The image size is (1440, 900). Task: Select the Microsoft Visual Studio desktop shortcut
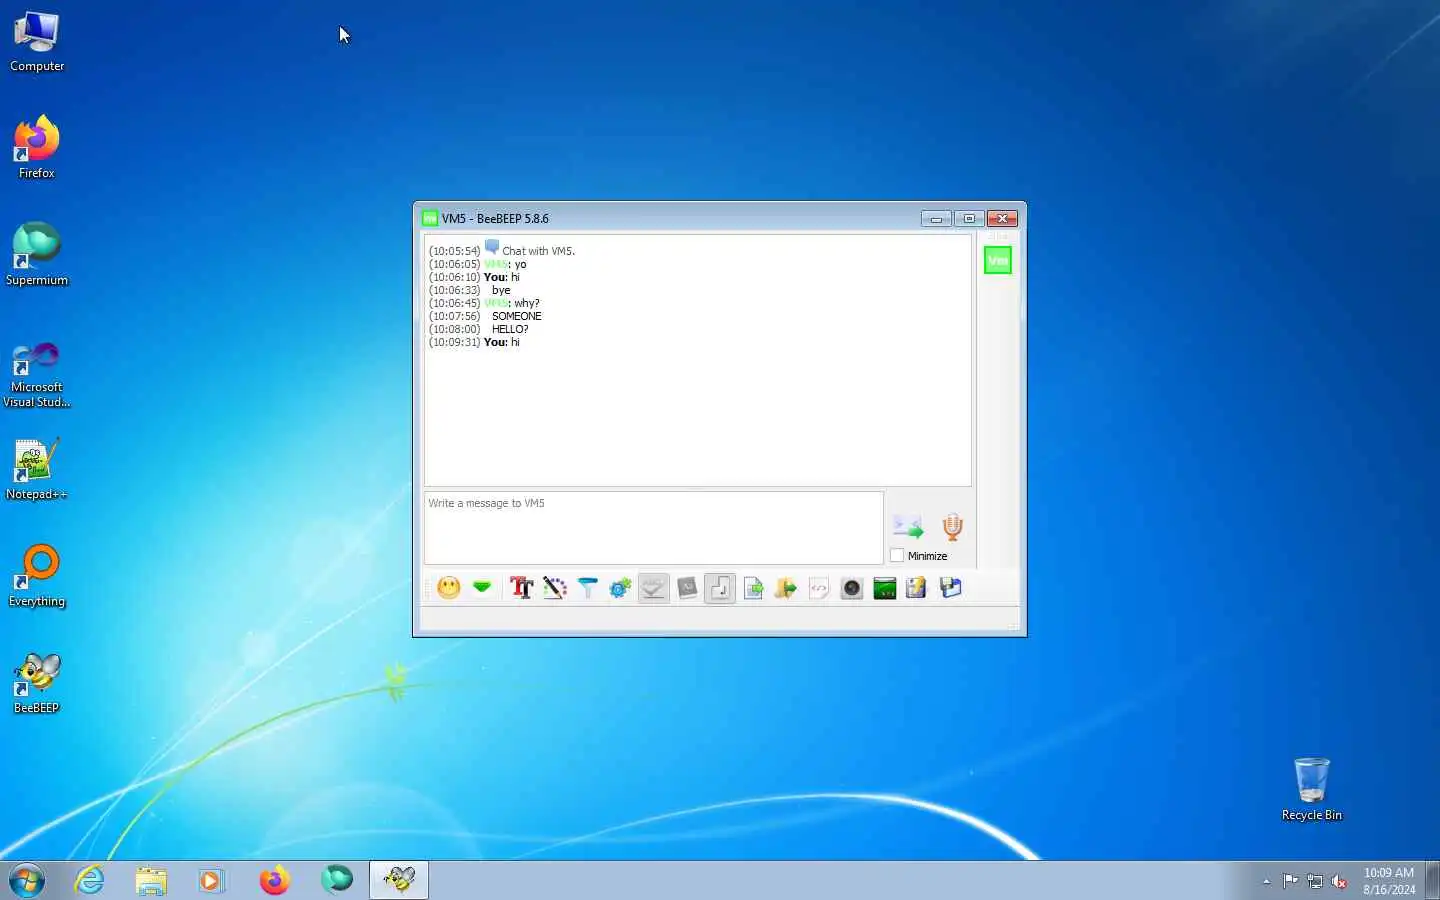click(37, 374)
